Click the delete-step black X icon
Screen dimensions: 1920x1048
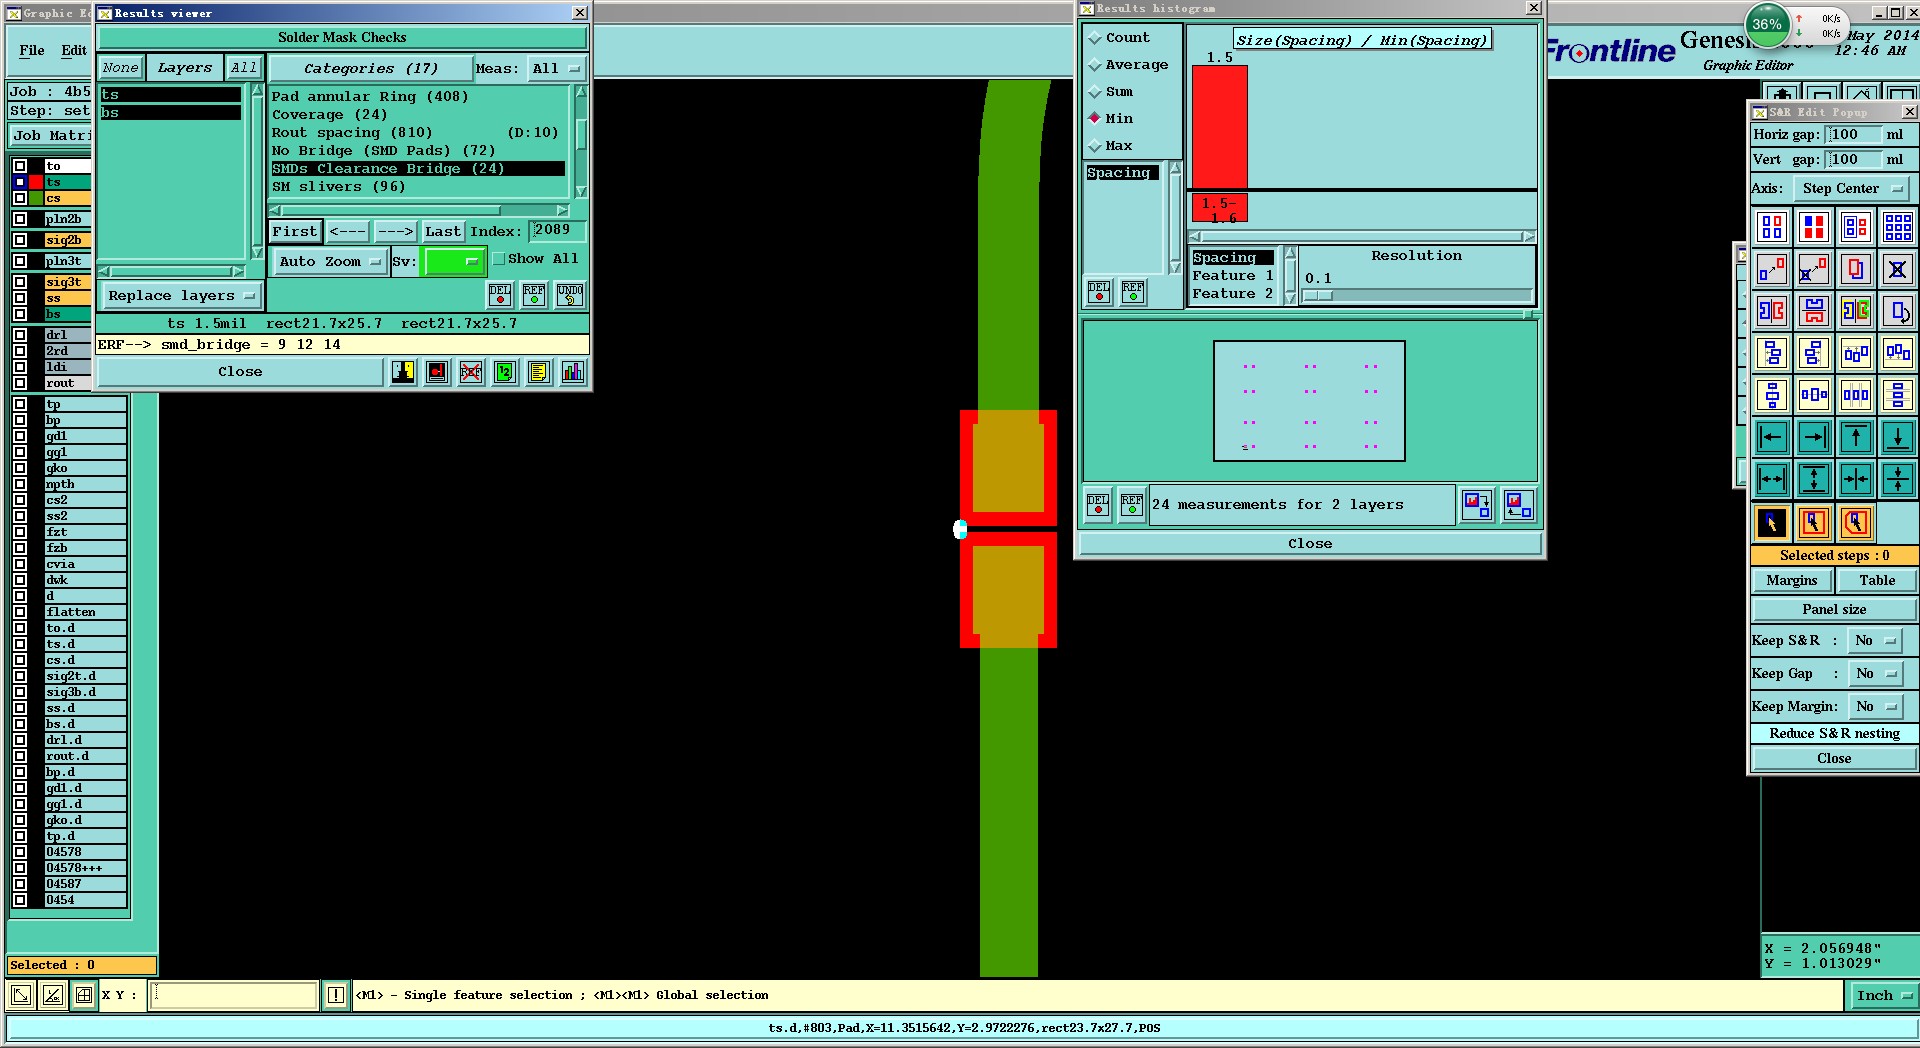click(x=1898, y=269)
